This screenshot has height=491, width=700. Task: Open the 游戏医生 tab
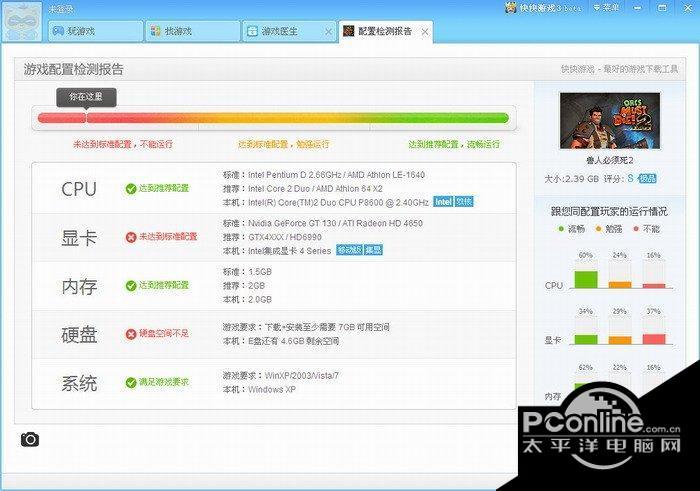coord(289,31)
